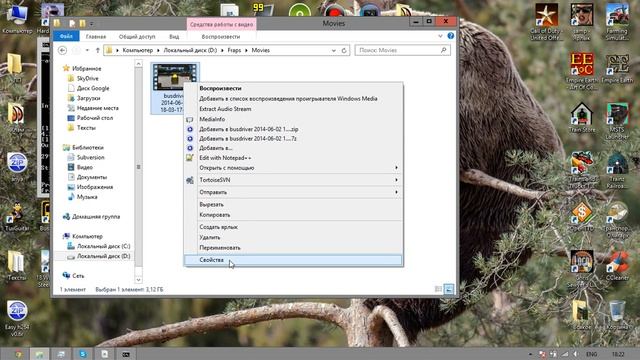Image resolution: width=640 pixels, height=360 pixels.
Task: Open the Quick Access Toolbar dropdown
Action: coord(91,24)
